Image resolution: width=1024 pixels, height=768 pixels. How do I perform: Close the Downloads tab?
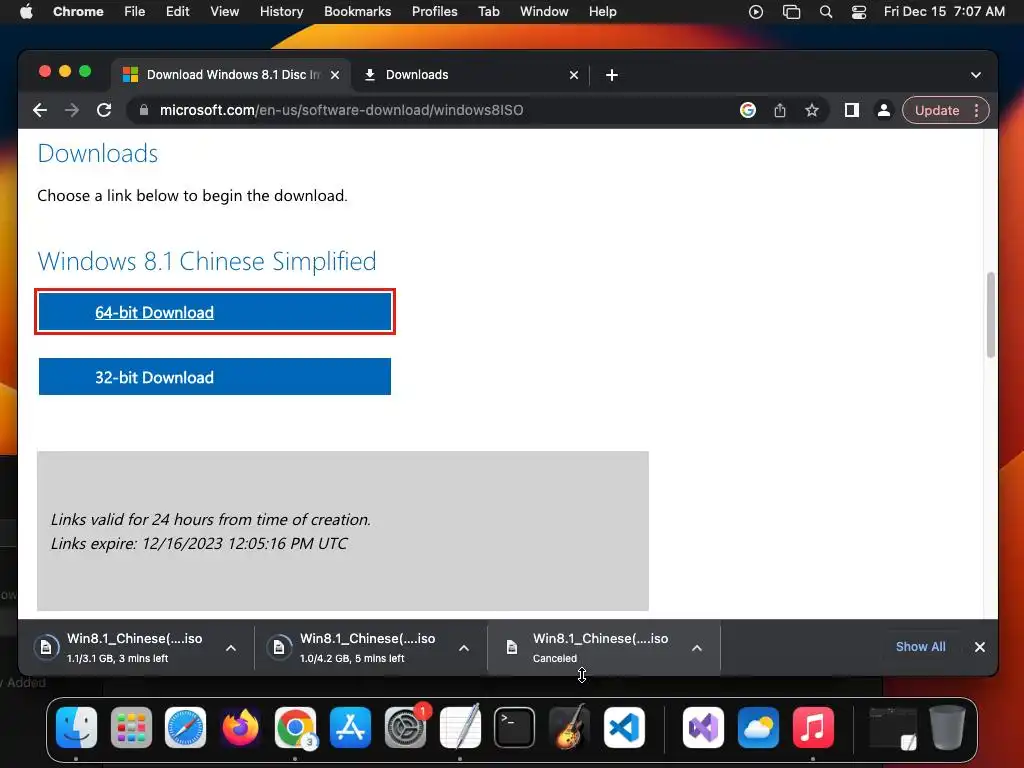[x=573, y=75]
